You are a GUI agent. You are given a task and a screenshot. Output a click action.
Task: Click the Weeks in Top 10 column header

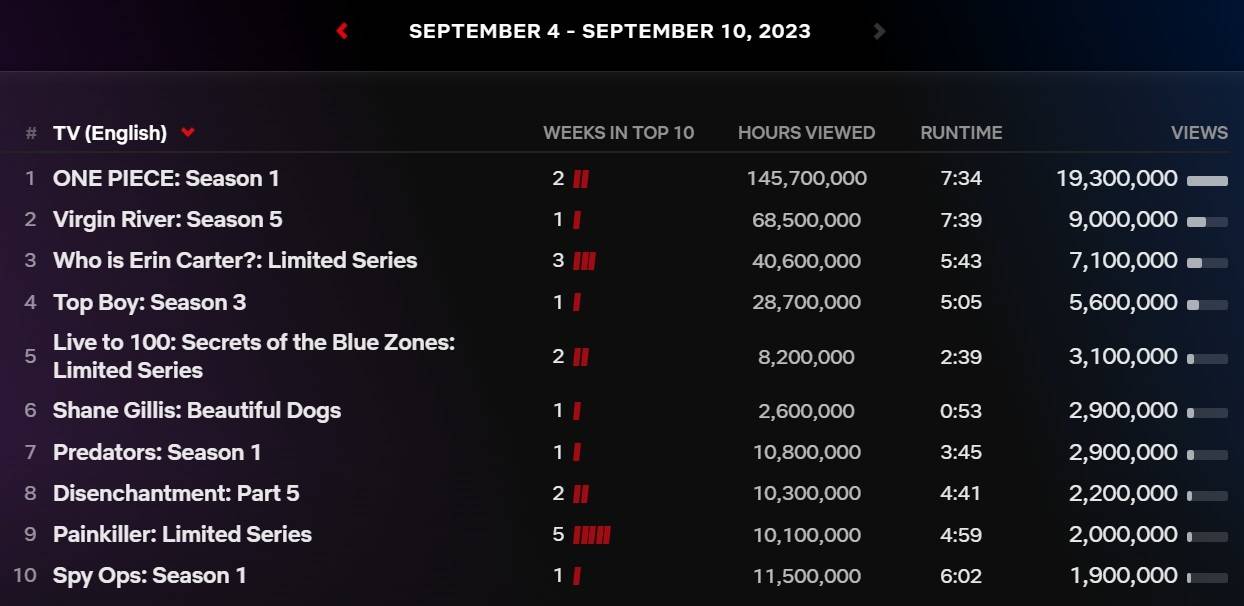pyautogui.click(x=618, y=133)
